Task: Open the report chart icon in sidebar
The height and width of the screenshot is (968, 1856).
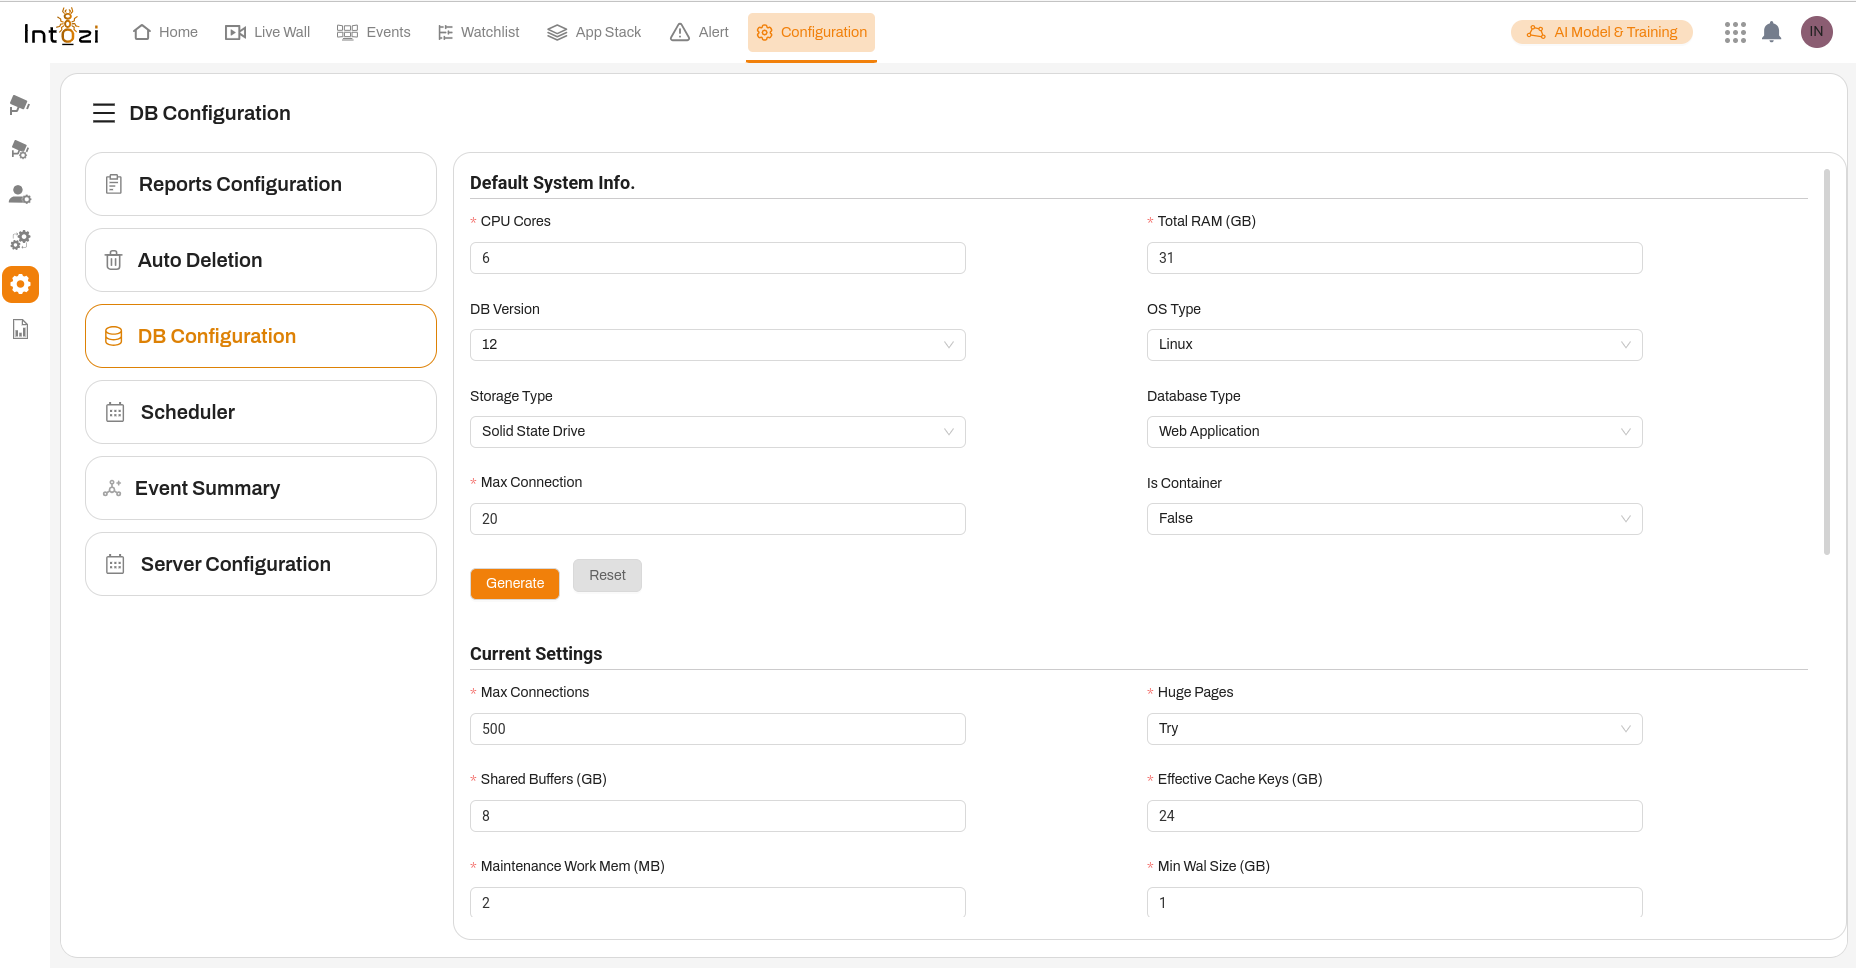Action: (20, 330)
